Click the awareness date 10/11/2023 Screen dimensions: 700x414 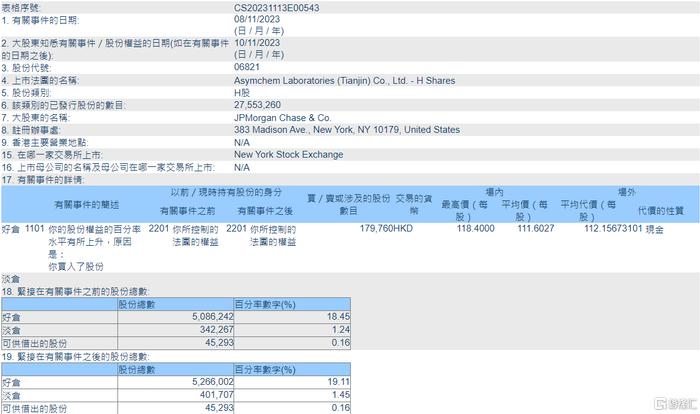point(257,43)
